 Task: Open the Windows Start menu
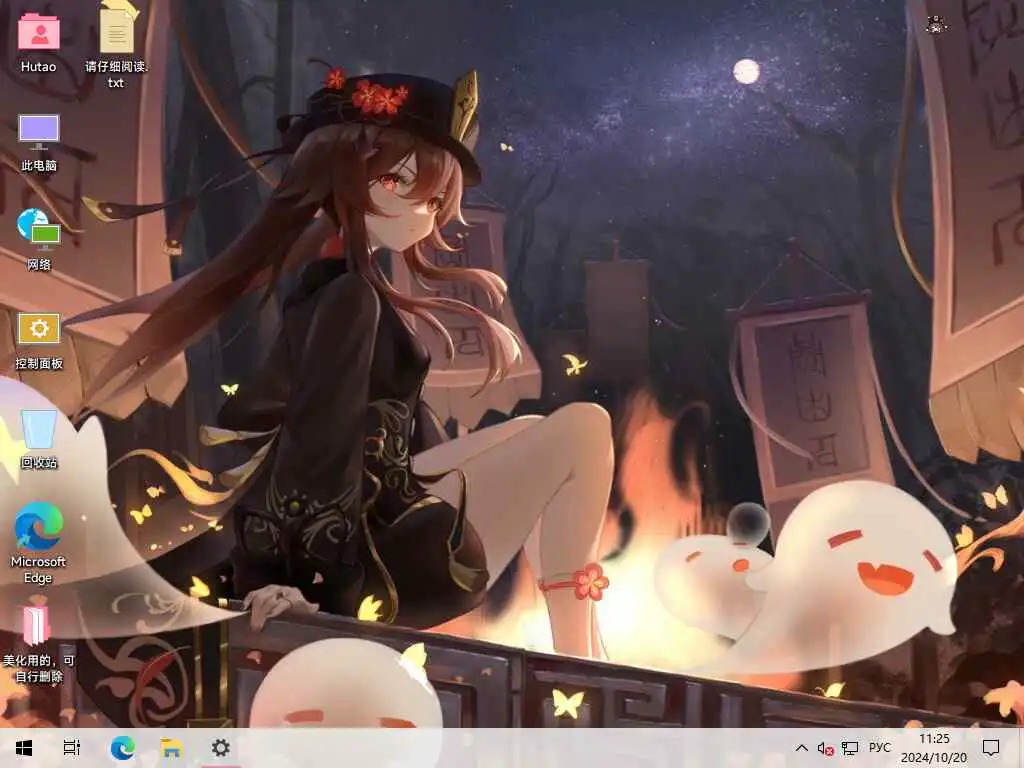tap(24, 748)
